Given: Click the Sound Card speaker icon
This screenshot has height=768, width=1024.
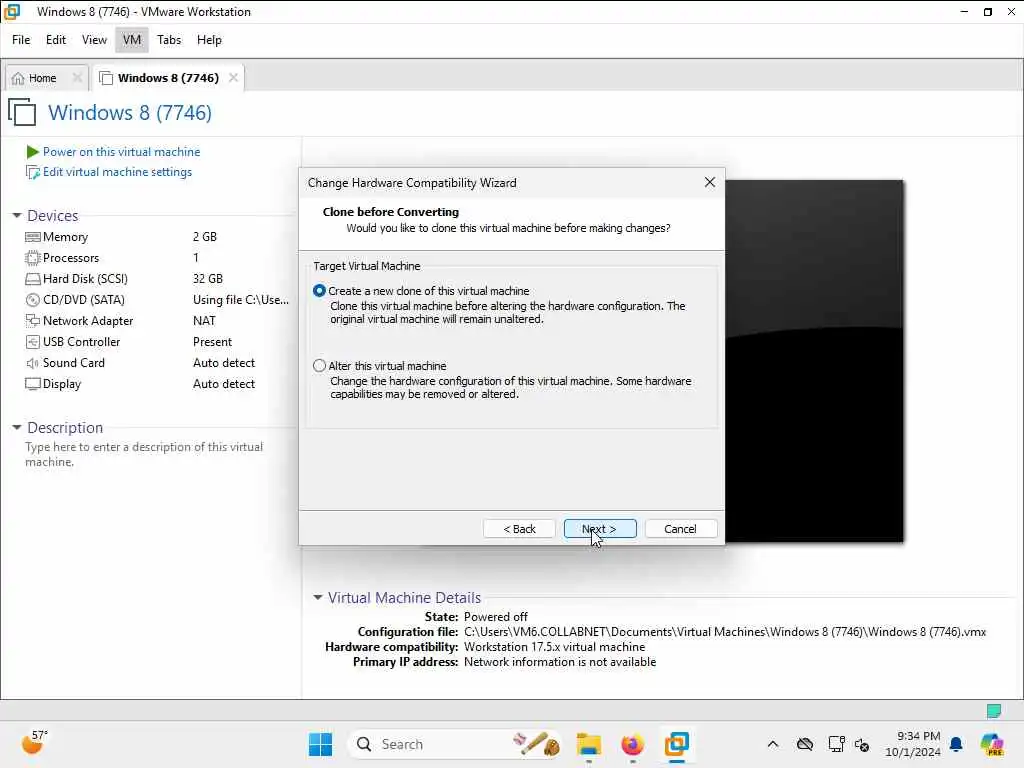Looking at the screenshot, I should coord(33,363).
